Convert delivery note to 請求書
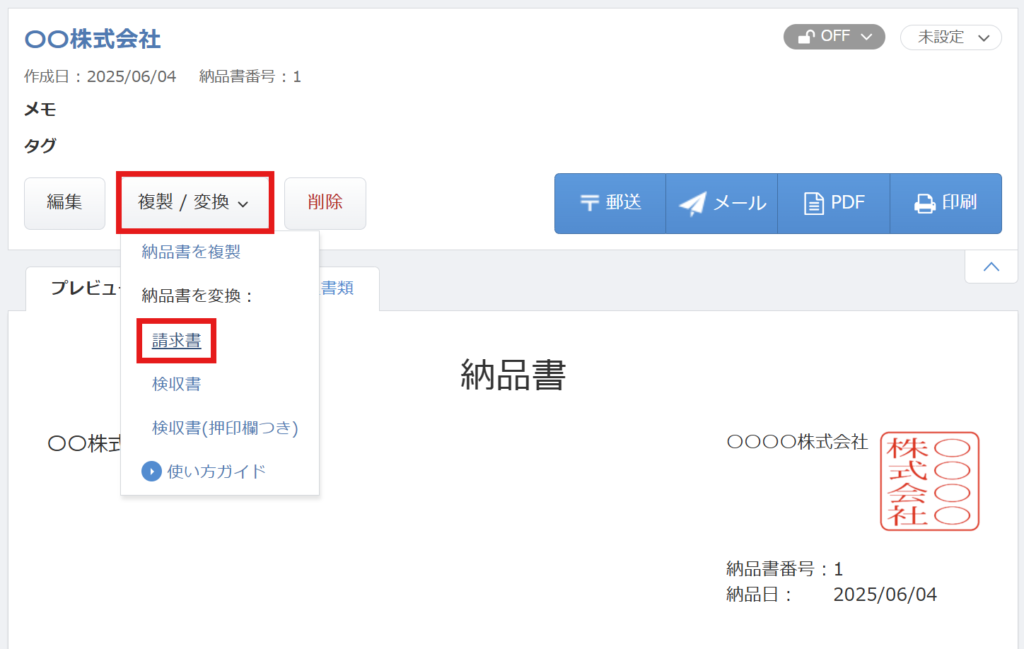The image size is (1024, 649). [x=176, y=340]
